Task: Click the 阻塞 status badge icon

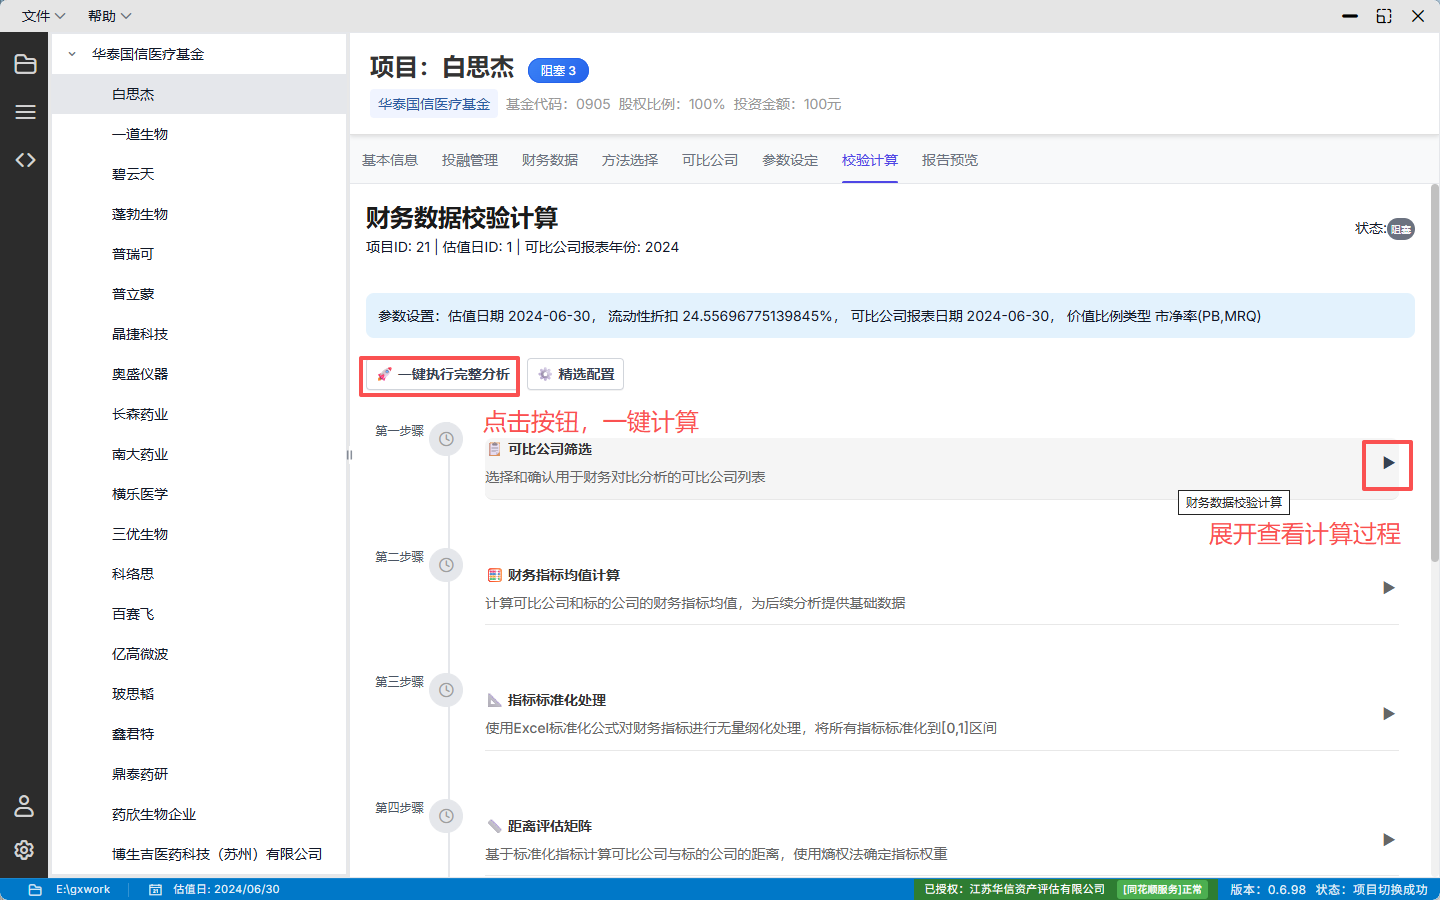Action: 1401,229
